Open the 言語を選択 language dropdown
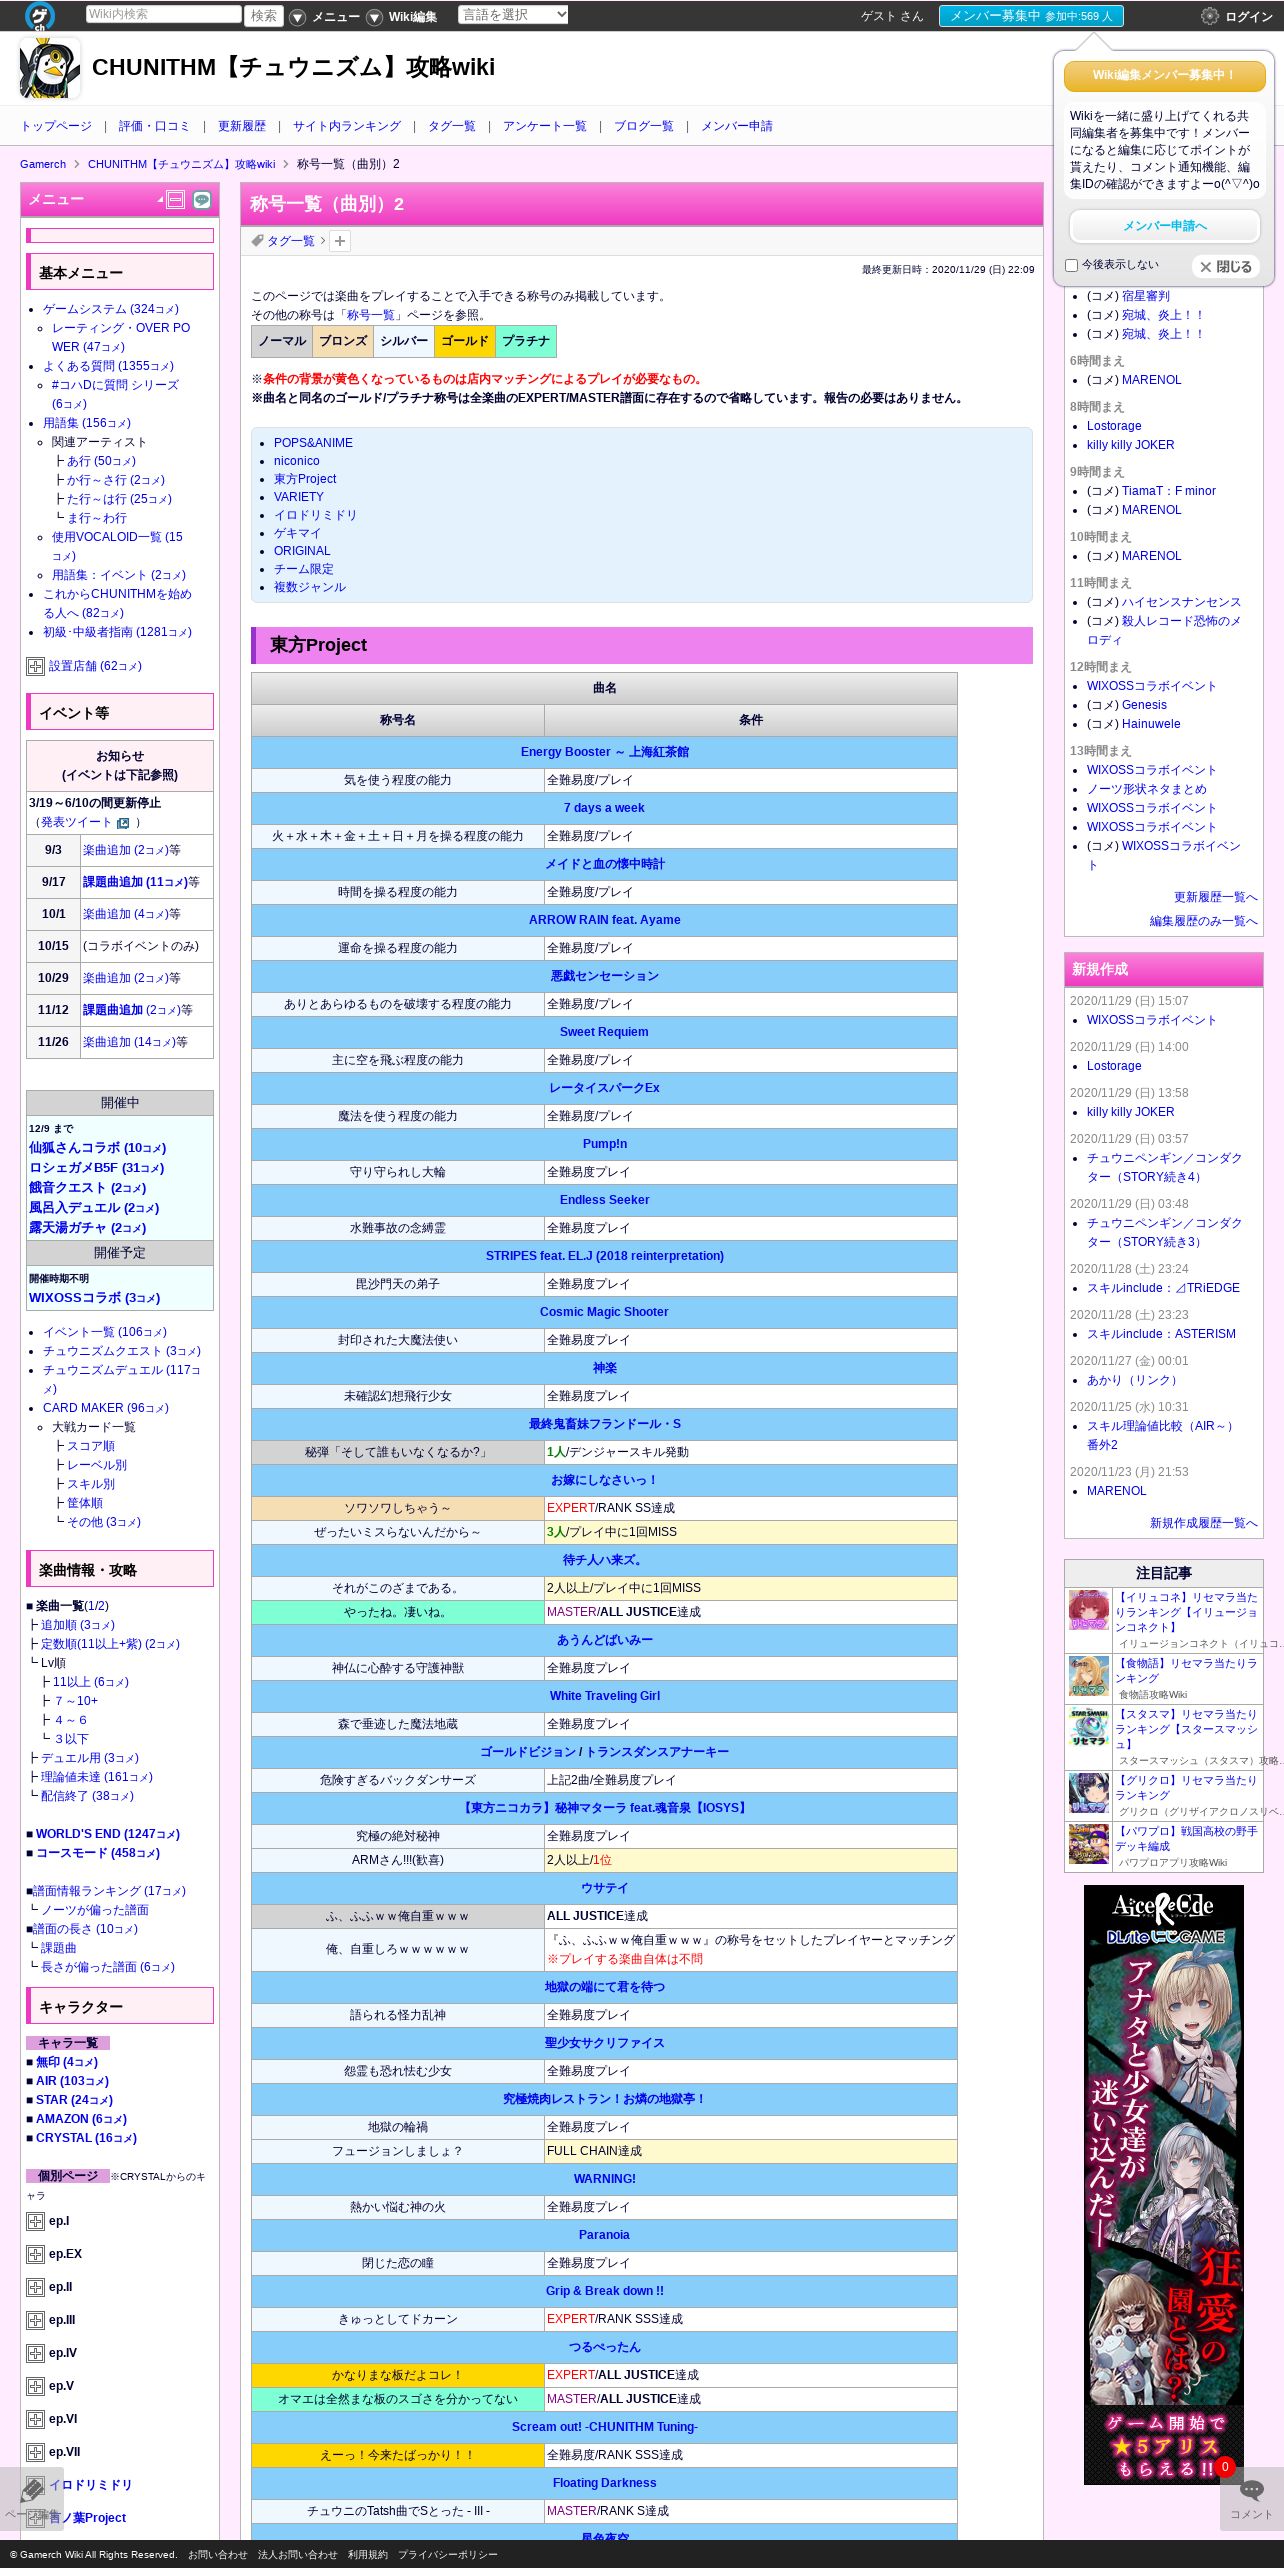 [513, 15]
